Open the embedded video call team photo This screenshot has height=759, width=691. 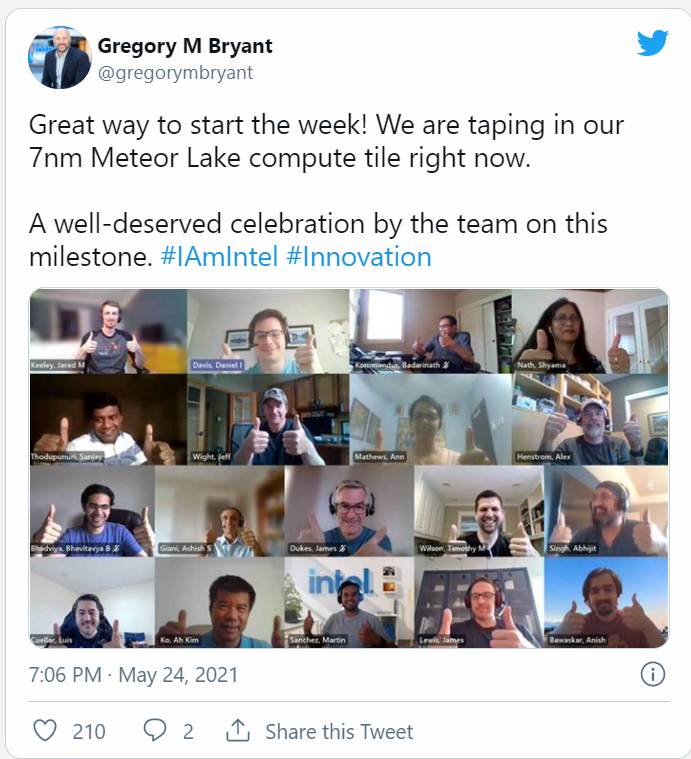(349, 468)
